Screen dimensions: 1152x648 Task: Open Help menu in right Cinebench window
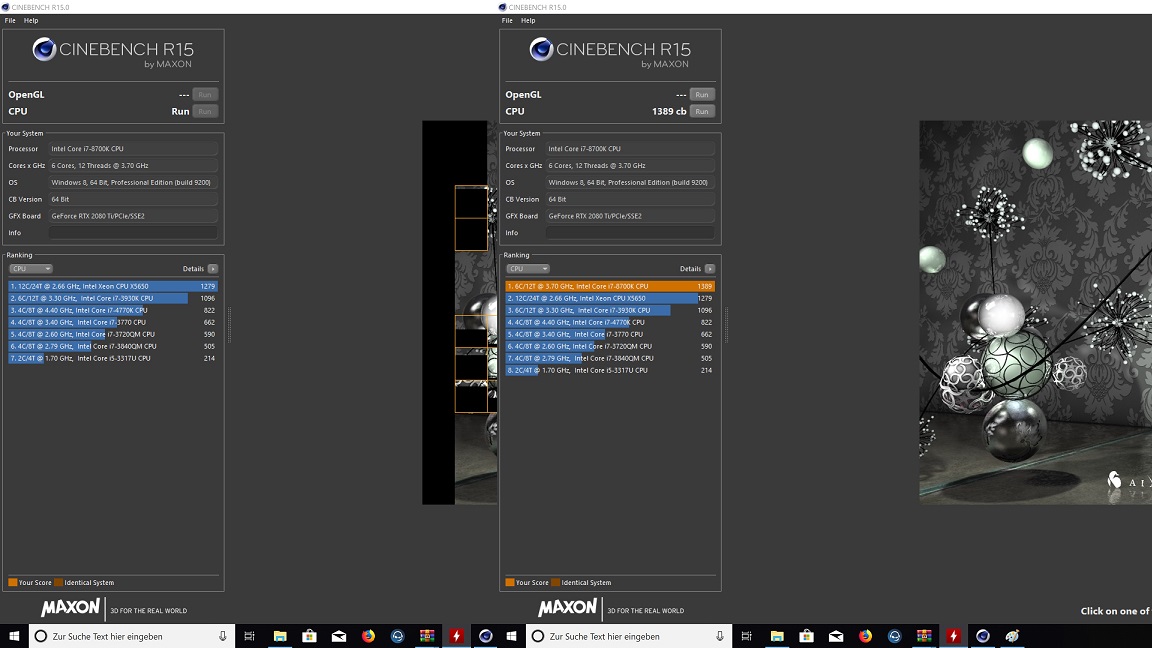[x=528, y=21]
